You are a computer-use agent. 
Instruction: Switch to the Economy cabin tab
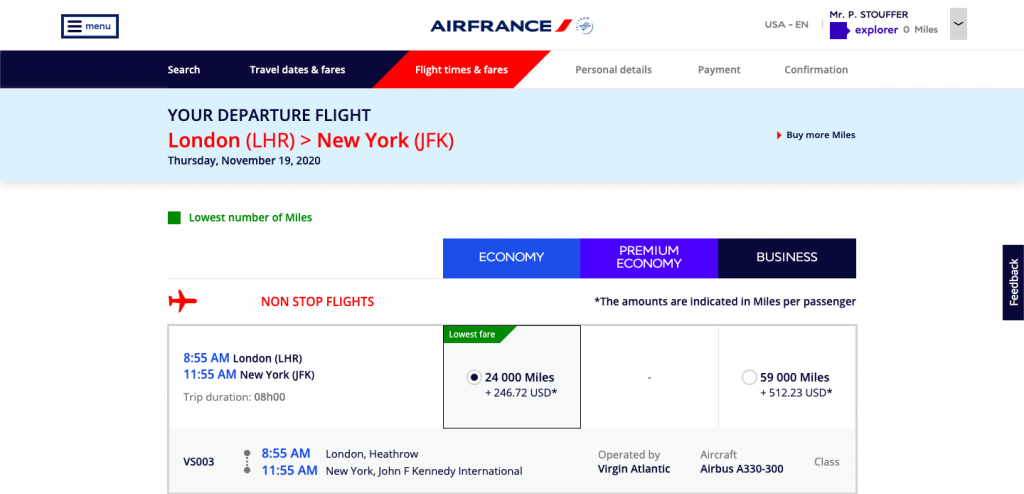511,257
